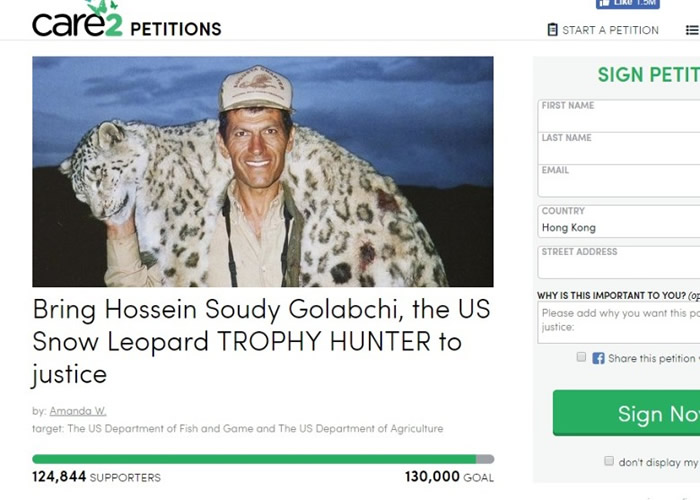
Task: Click the Facebook icon beside Share this petition
Action: pos(598,358)
